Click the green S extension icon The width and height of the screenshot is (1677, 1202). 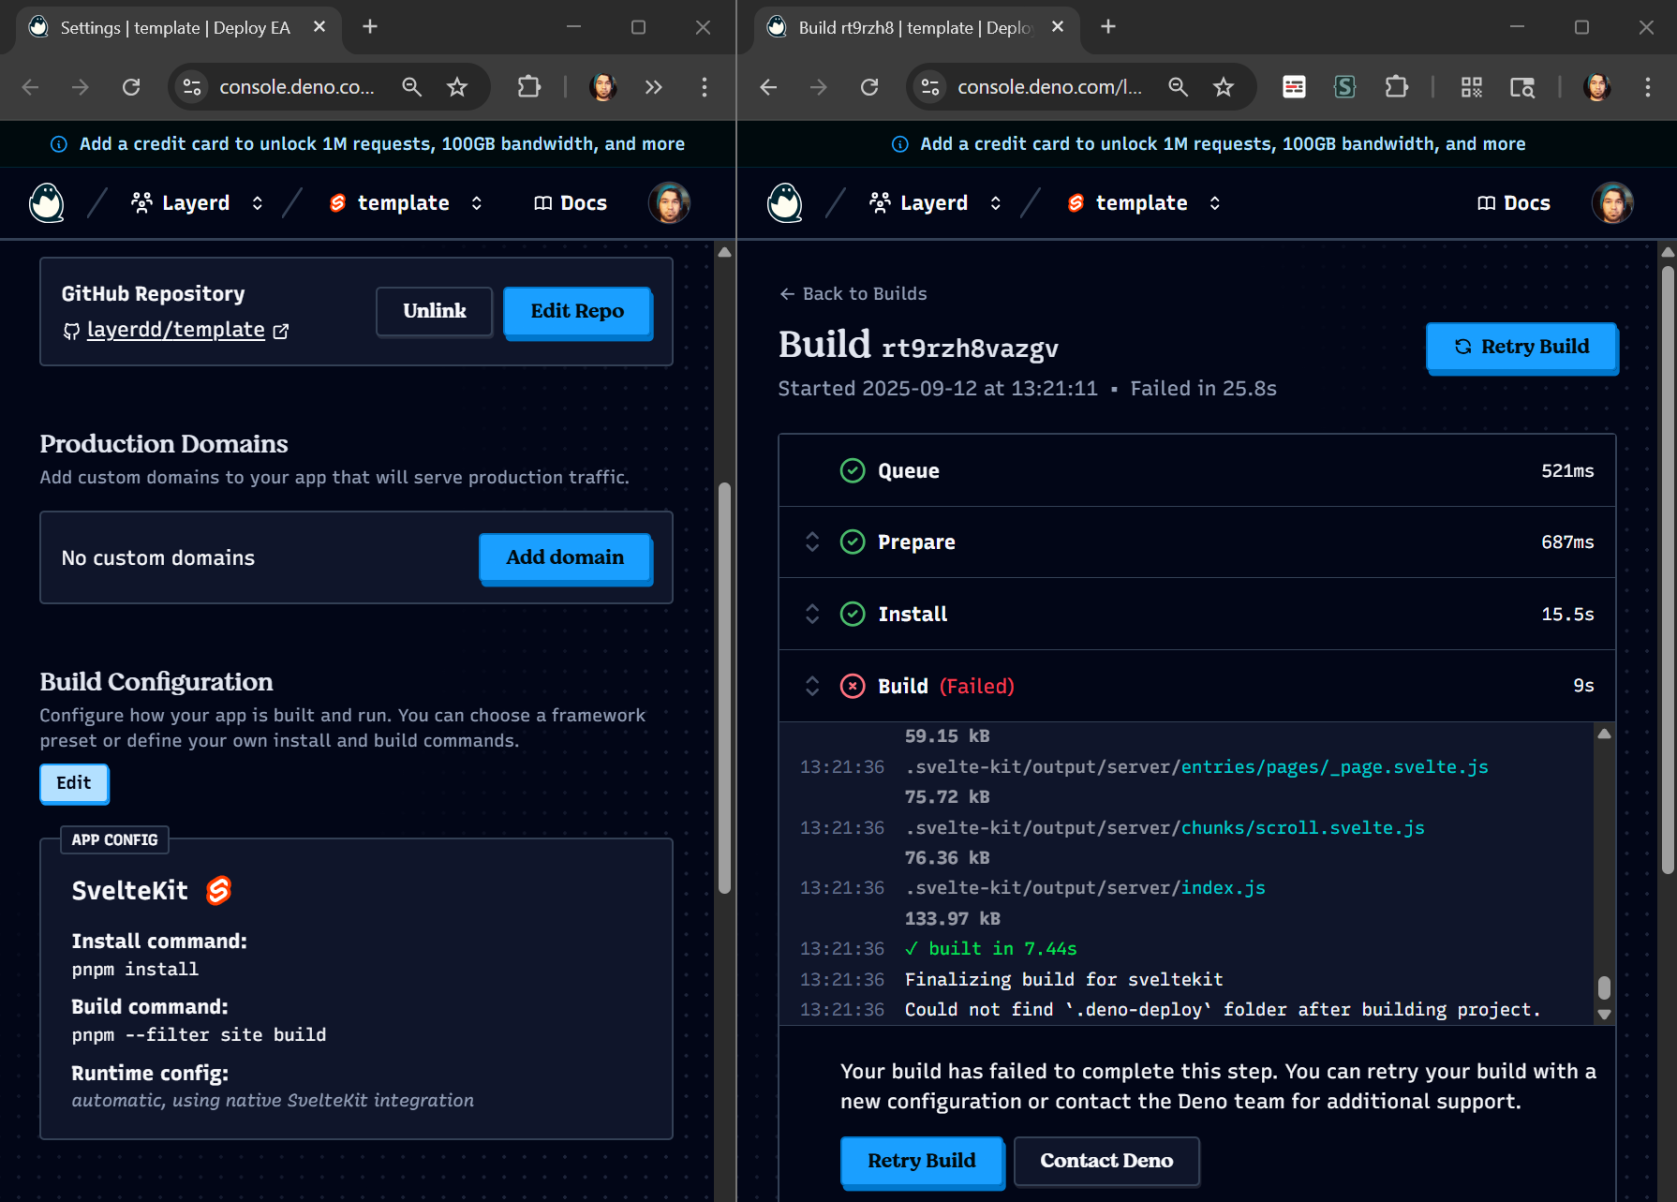(1345, 87)
